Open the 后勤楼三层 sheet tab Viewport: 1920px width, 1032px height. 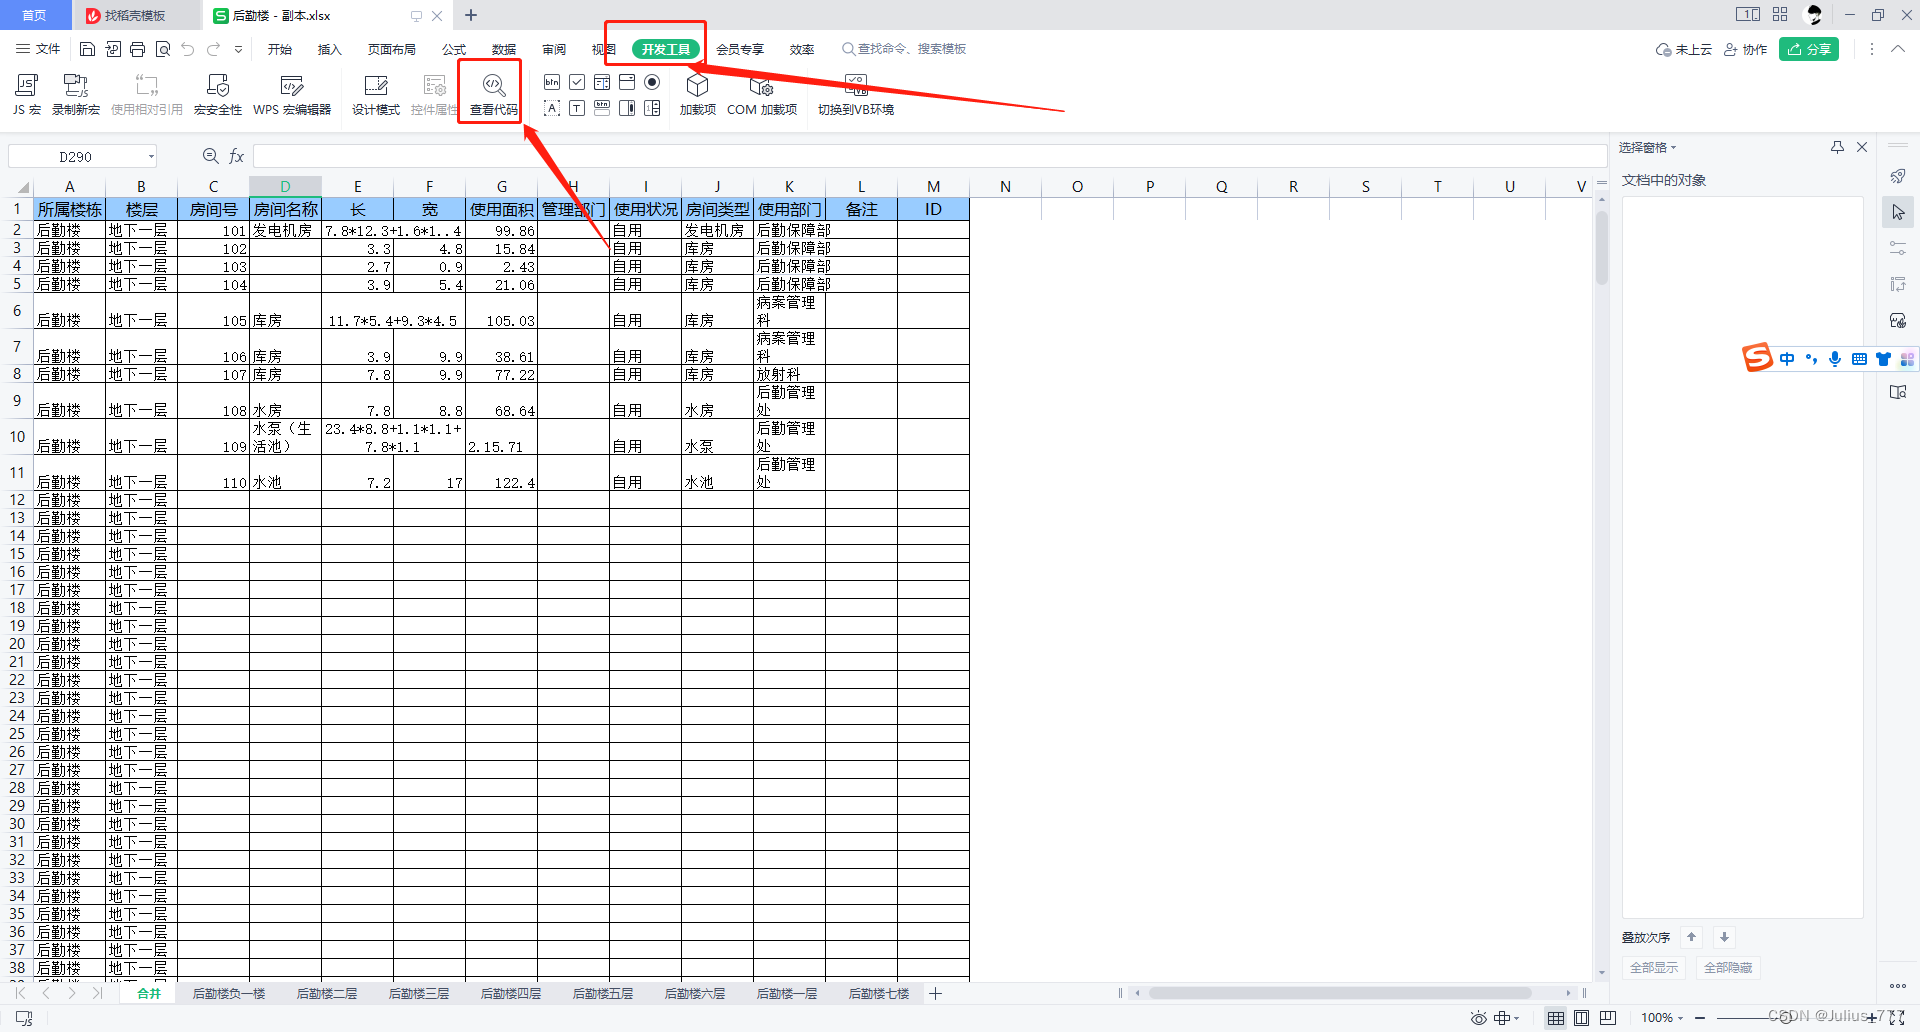(x=417, y=993)
